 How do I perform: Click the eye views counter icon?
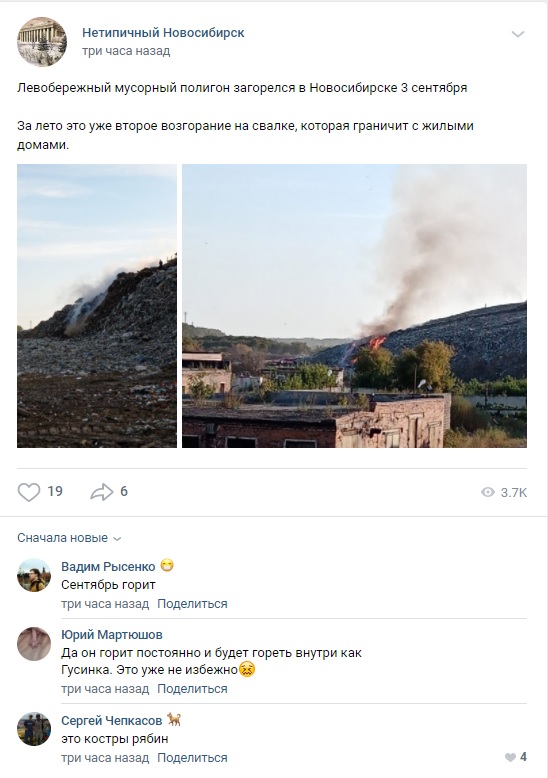[x=488, y=492]
